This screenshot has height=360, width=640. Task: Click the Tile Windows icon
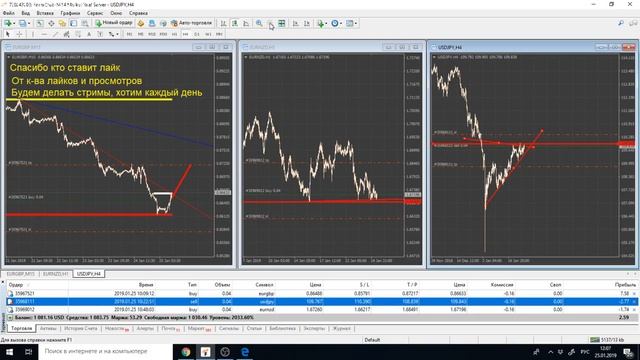coord(282,23)
